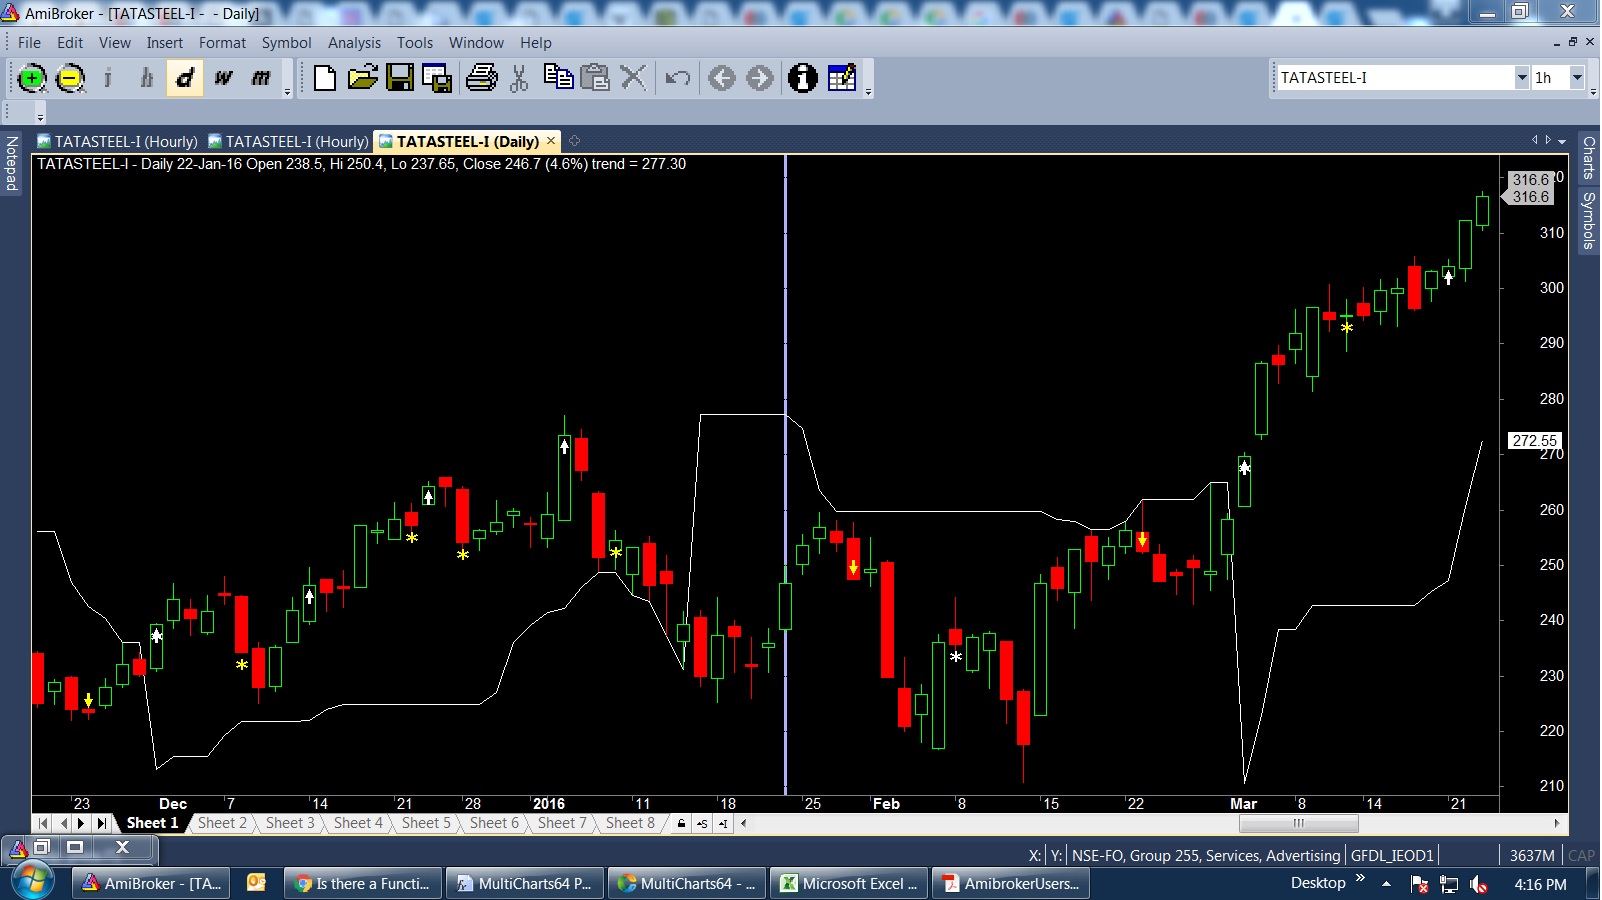This screenshot has height=900, width=1602.
Task: Show previous sheet tab with left arrow
Action: (63, 823)
